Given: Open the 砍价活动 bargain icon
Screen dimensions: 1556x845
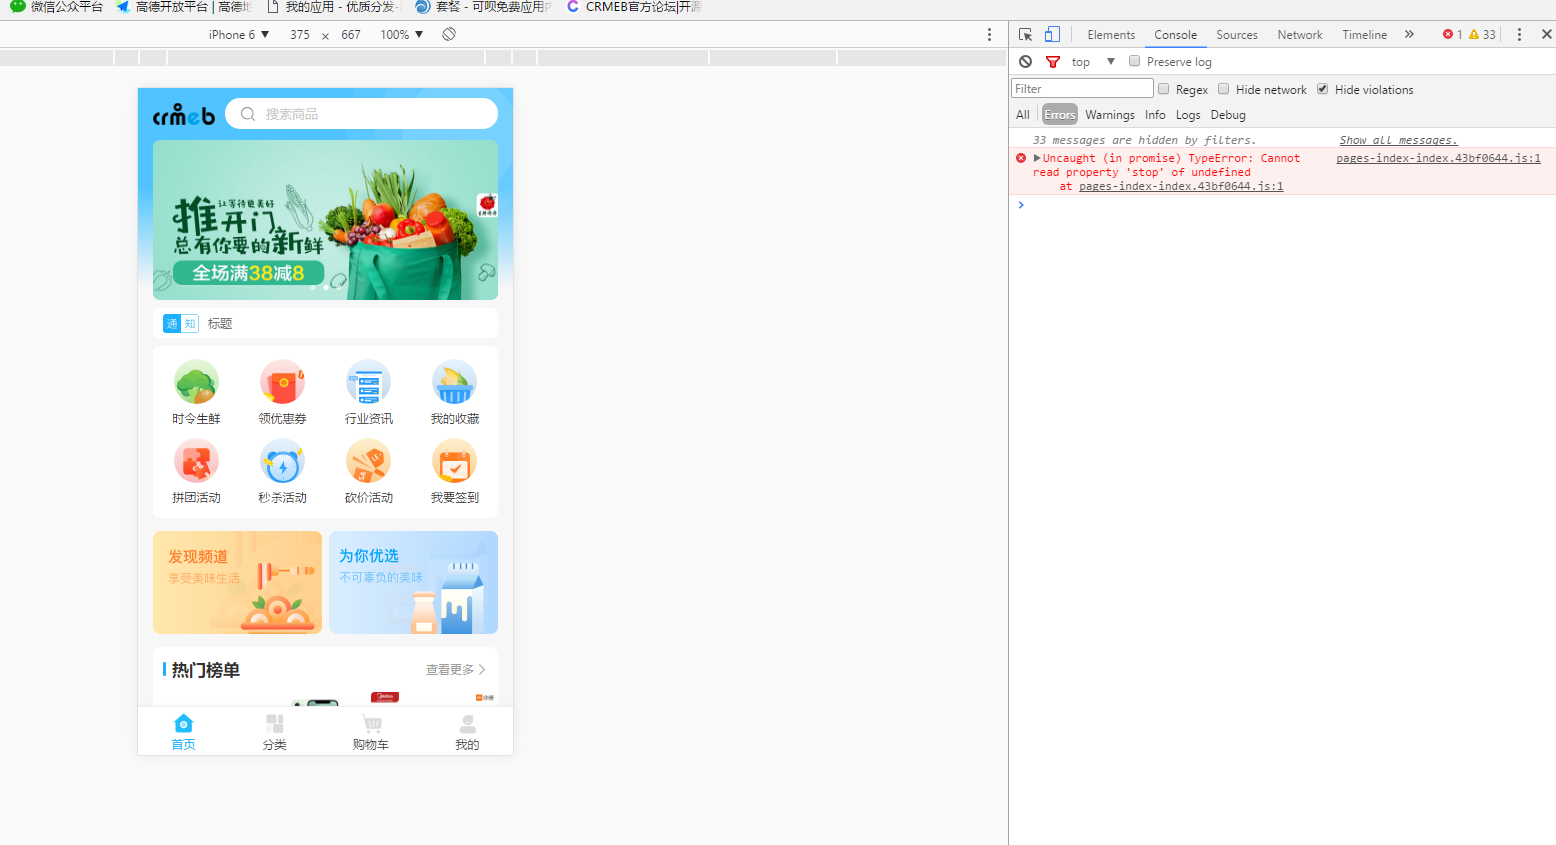Looking at the screenshot, I should 368,461.
